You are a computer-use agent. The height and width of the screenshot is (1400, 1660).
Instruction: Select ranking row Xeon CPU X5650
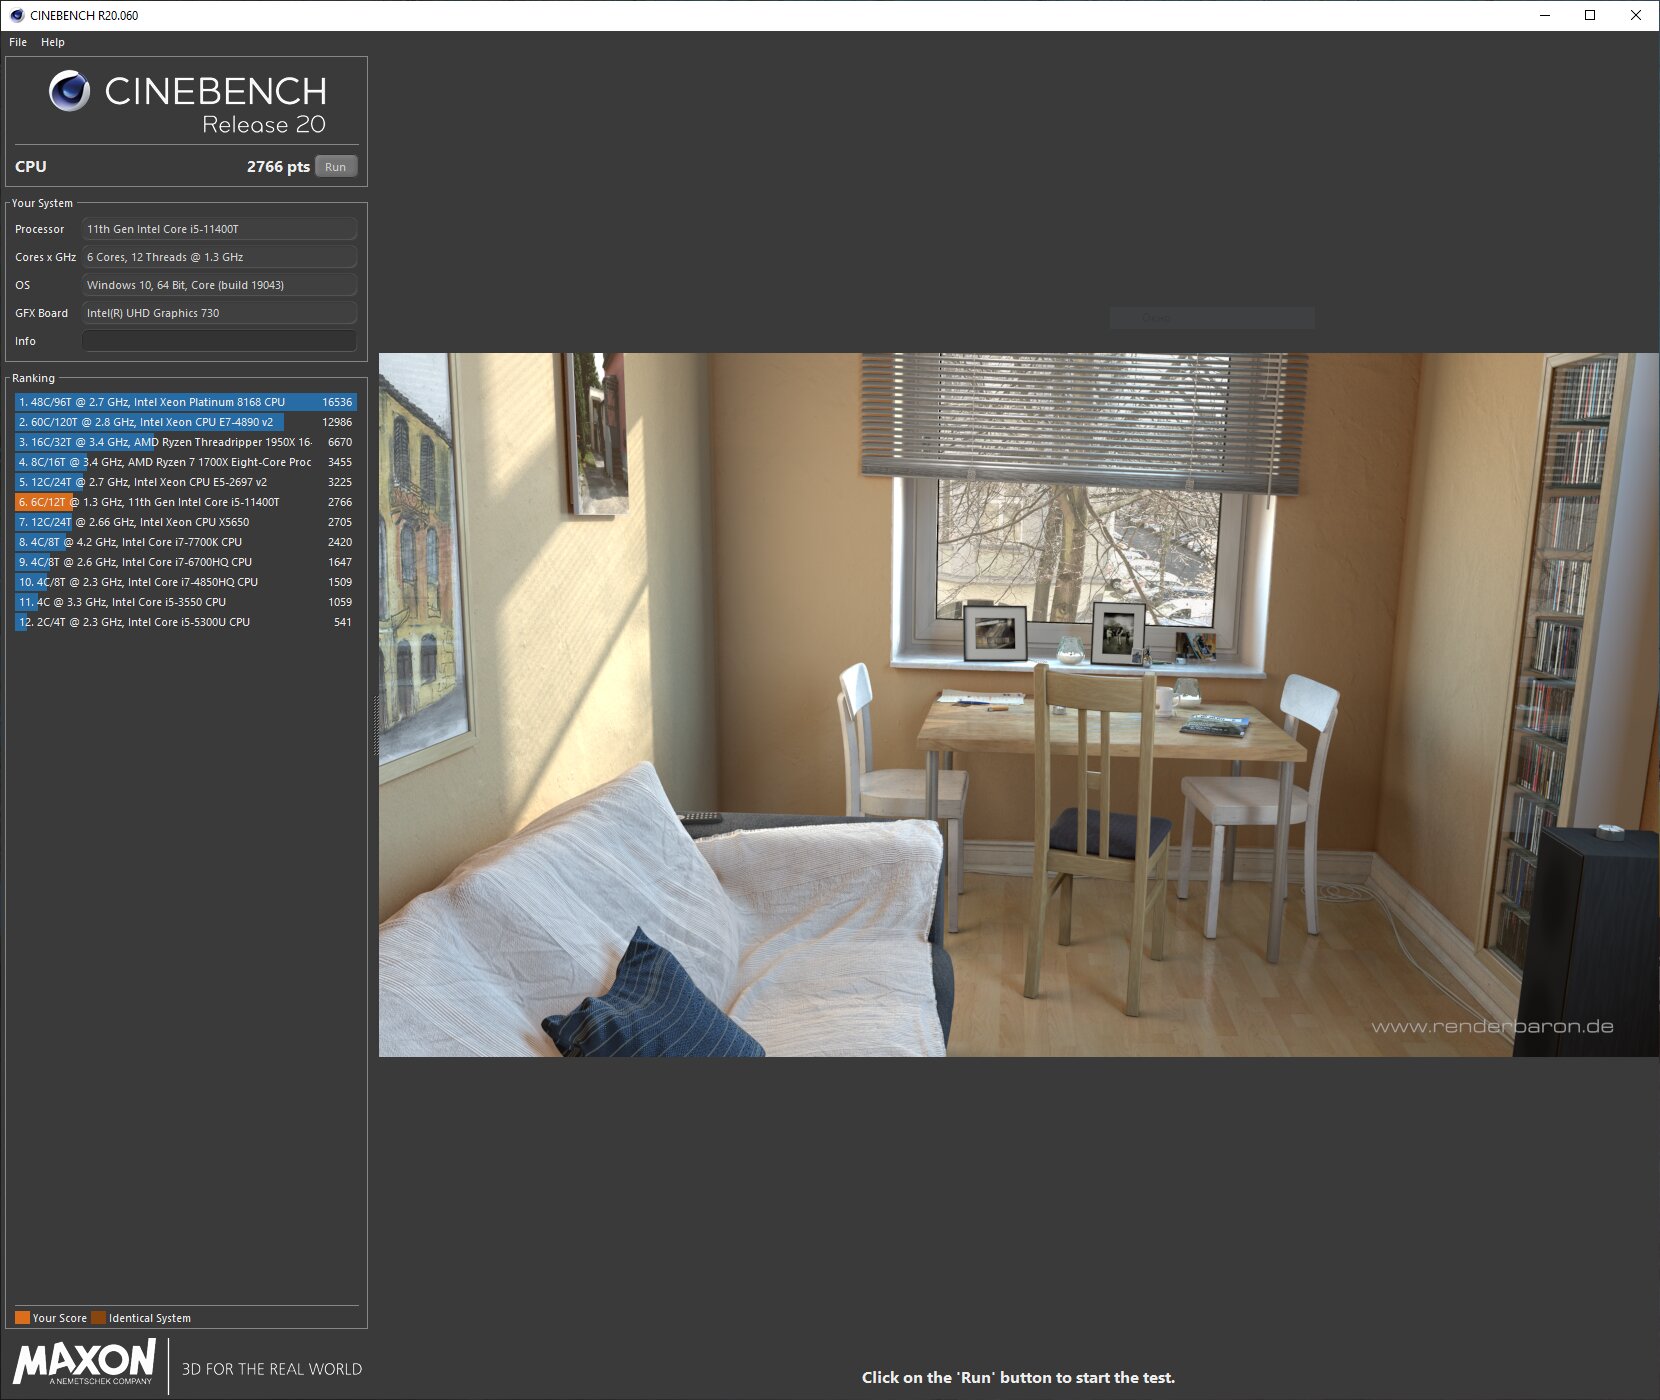186,522
